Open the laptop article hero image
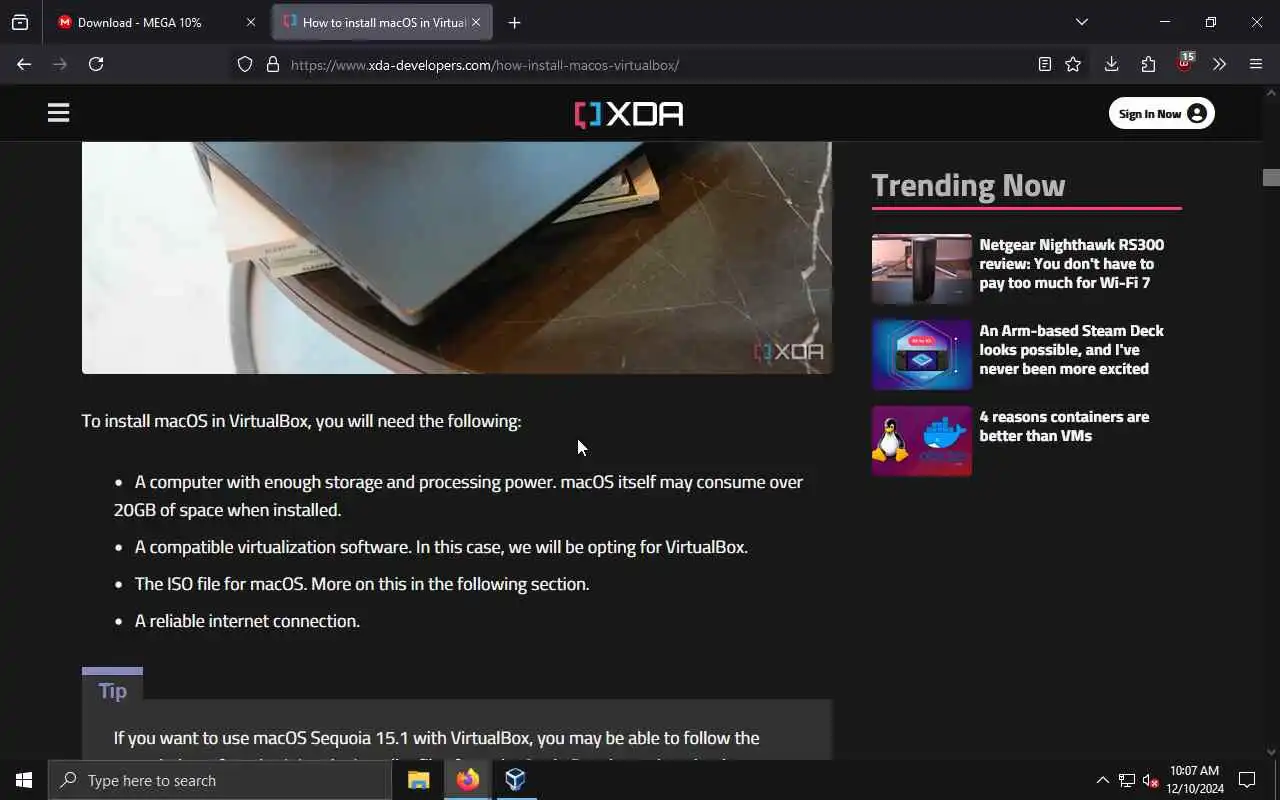This screenshot has width=1280, height=800. point(456,257)
